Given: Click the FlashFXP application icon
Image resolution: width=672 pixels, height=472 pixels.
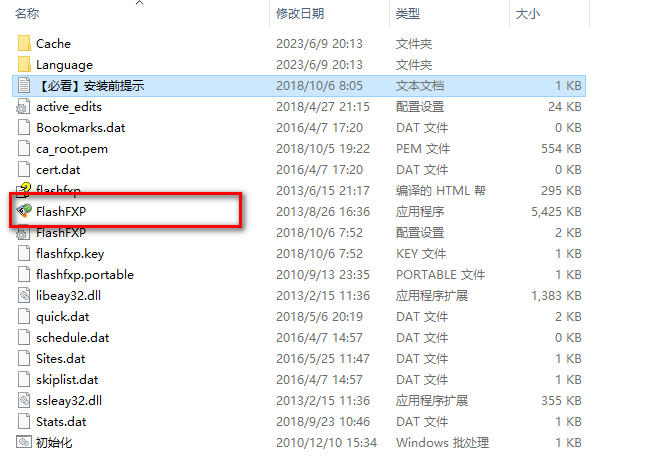Looking at the screenshot, I should tap(24, 210).
